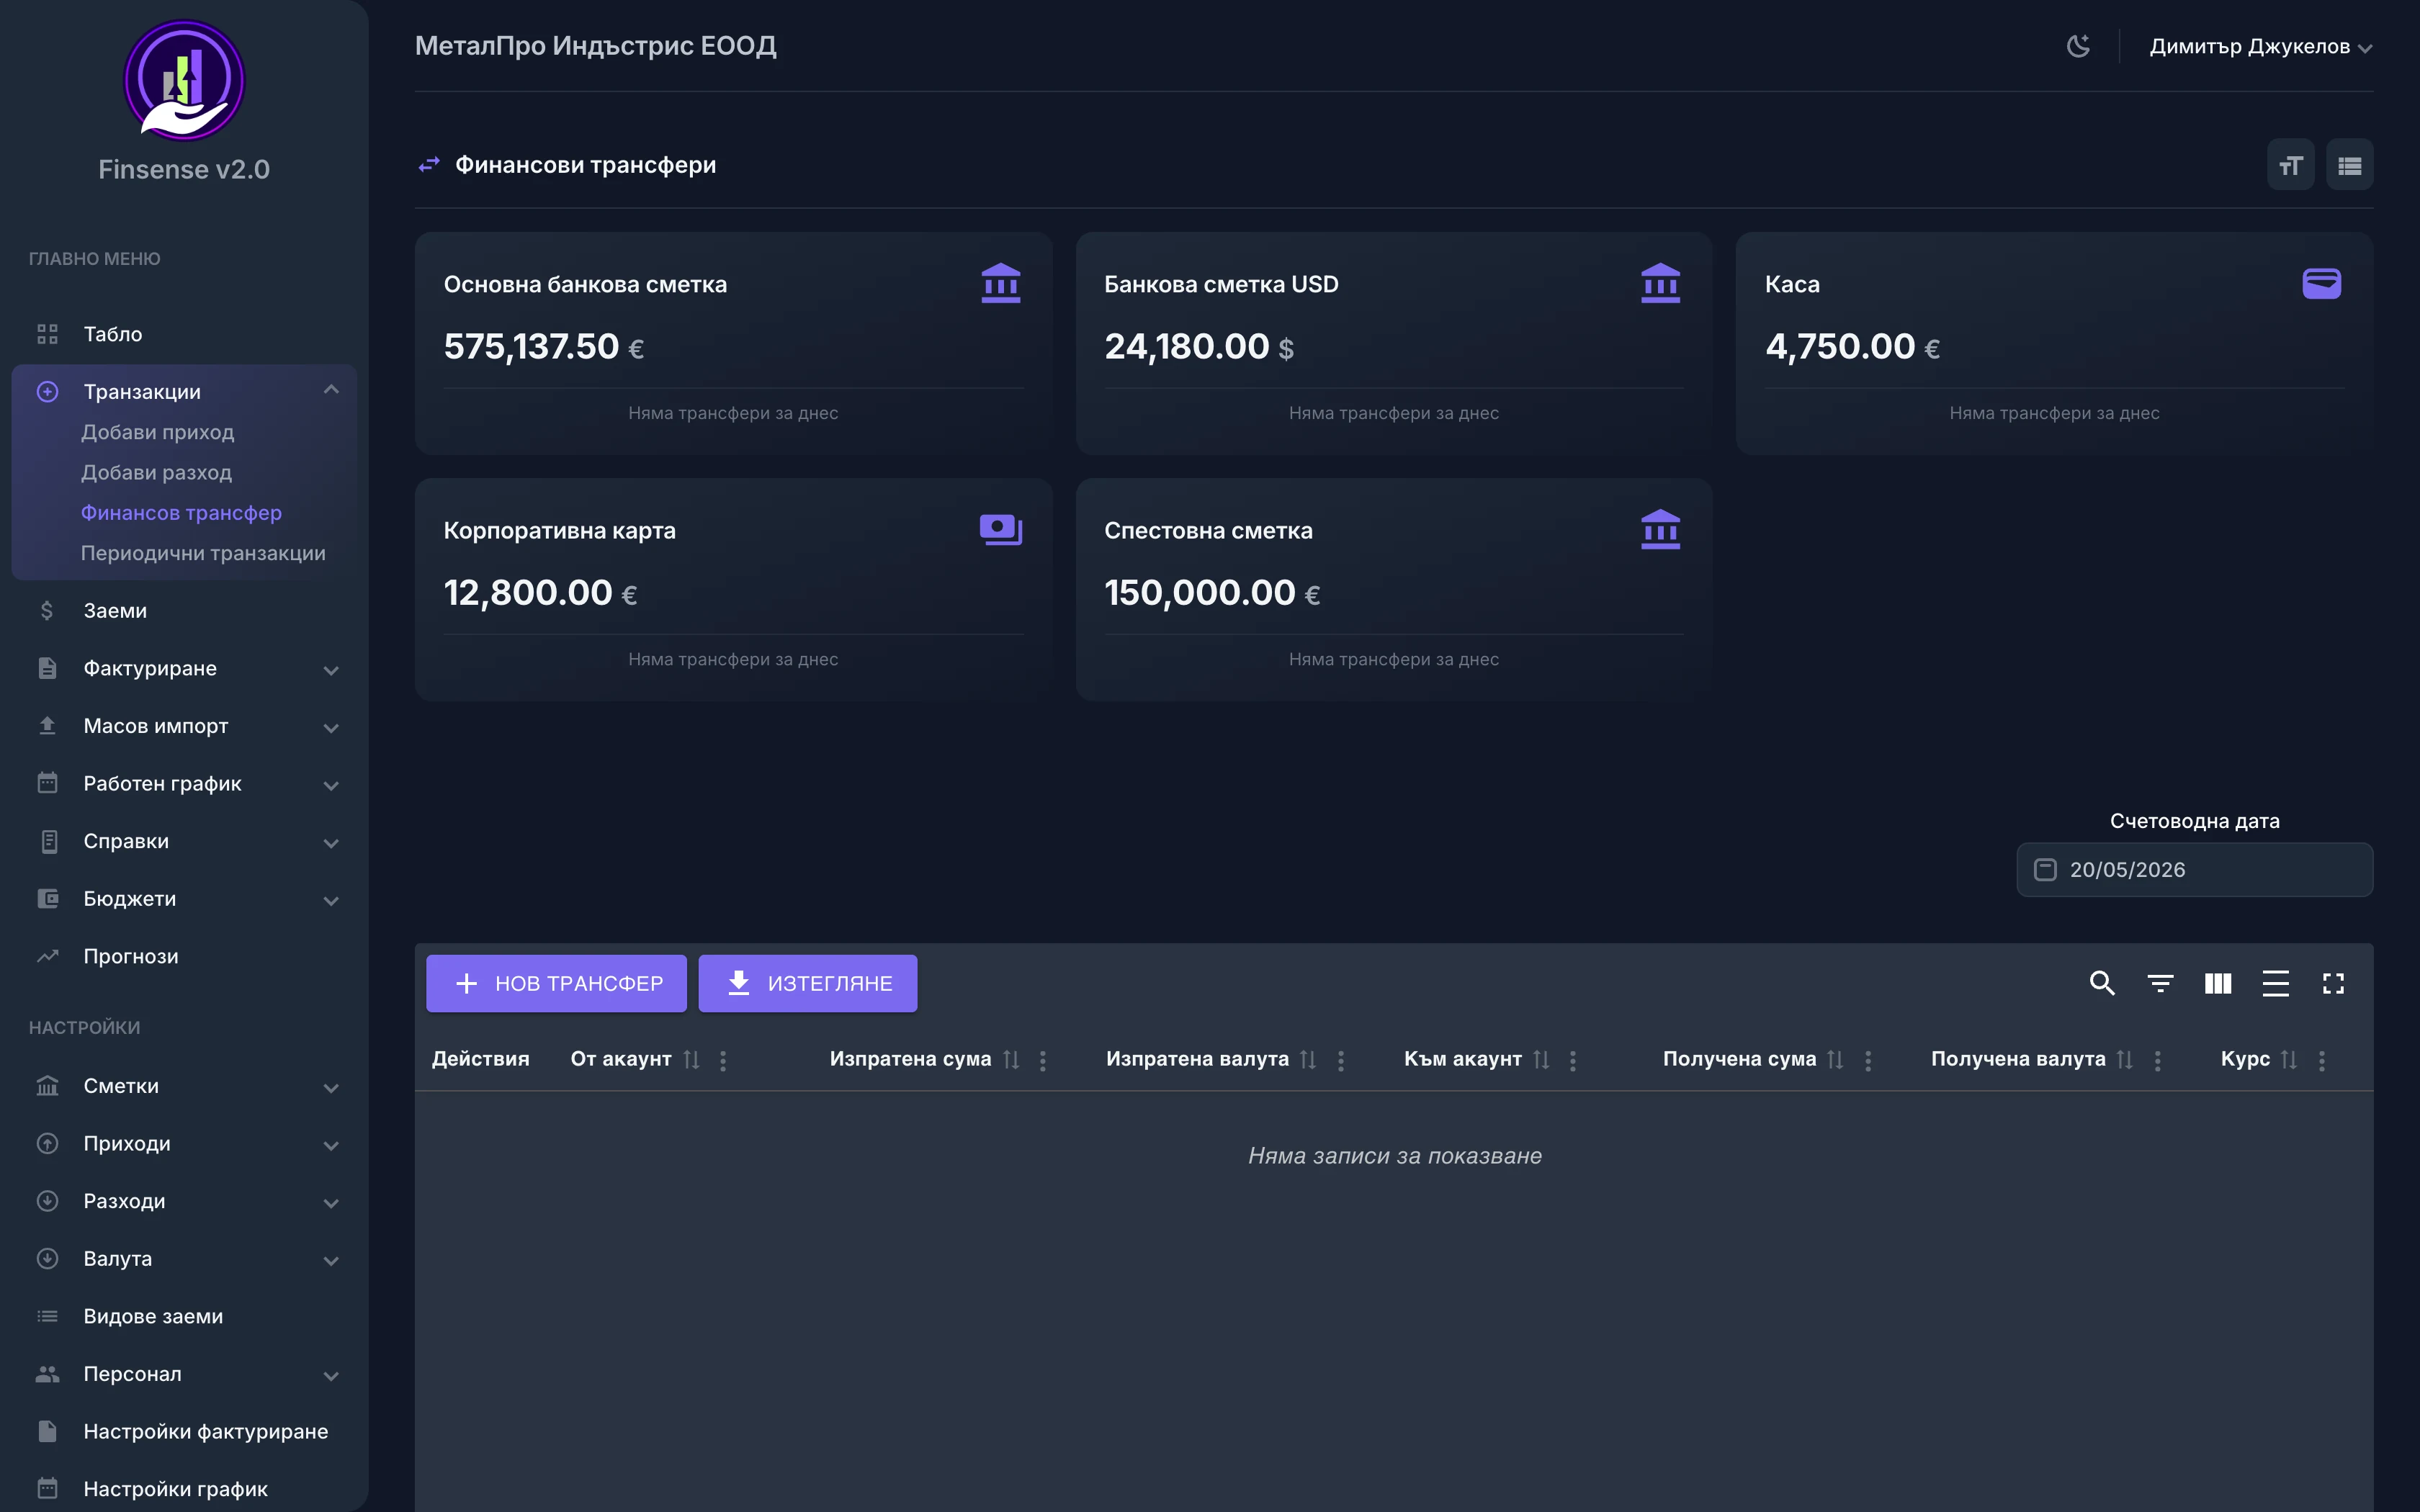Open Видове заеми
Viewport: 2420px width, 1512px height.
click(x=184, y=1316)
